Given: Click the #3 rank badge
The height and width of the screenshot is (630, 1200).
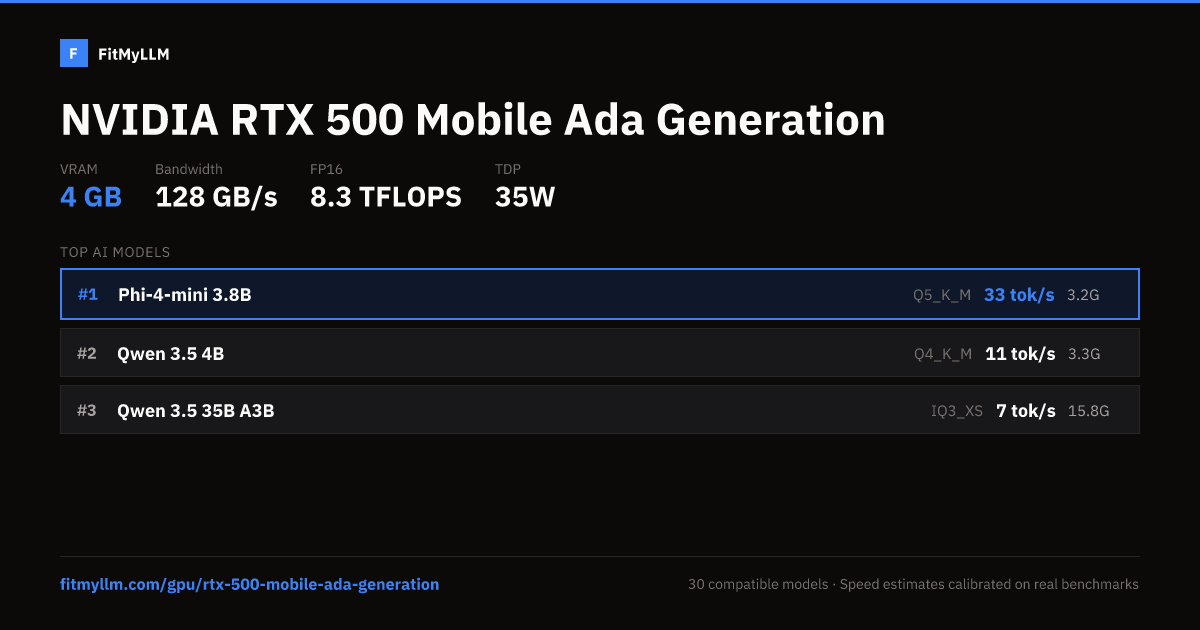Looking at the screenshot, I should pyautogui.click(x=87, y=410).
